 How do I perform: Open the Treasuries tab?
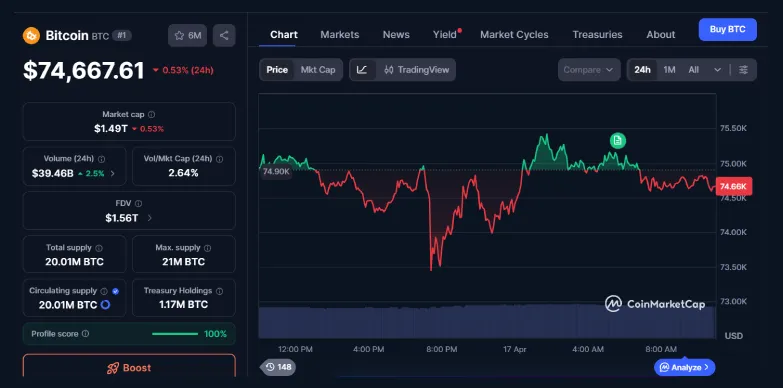click(597, 34)
